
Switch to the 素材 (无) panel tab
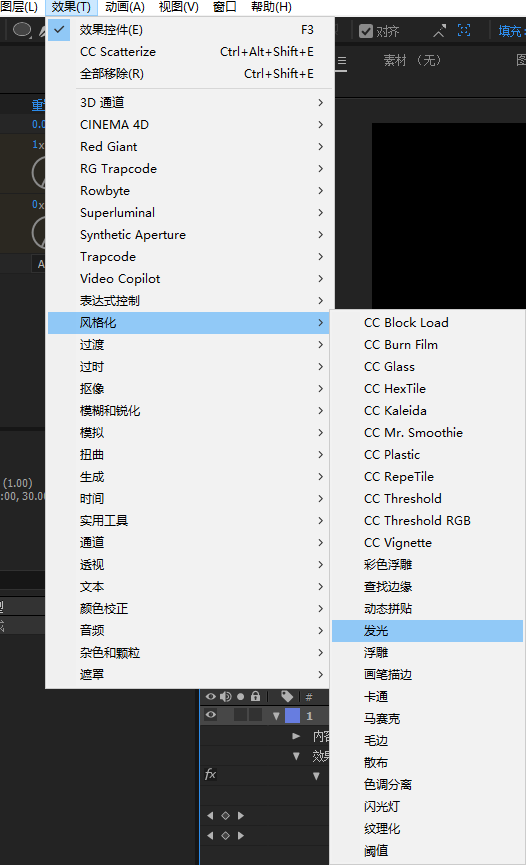412,60
